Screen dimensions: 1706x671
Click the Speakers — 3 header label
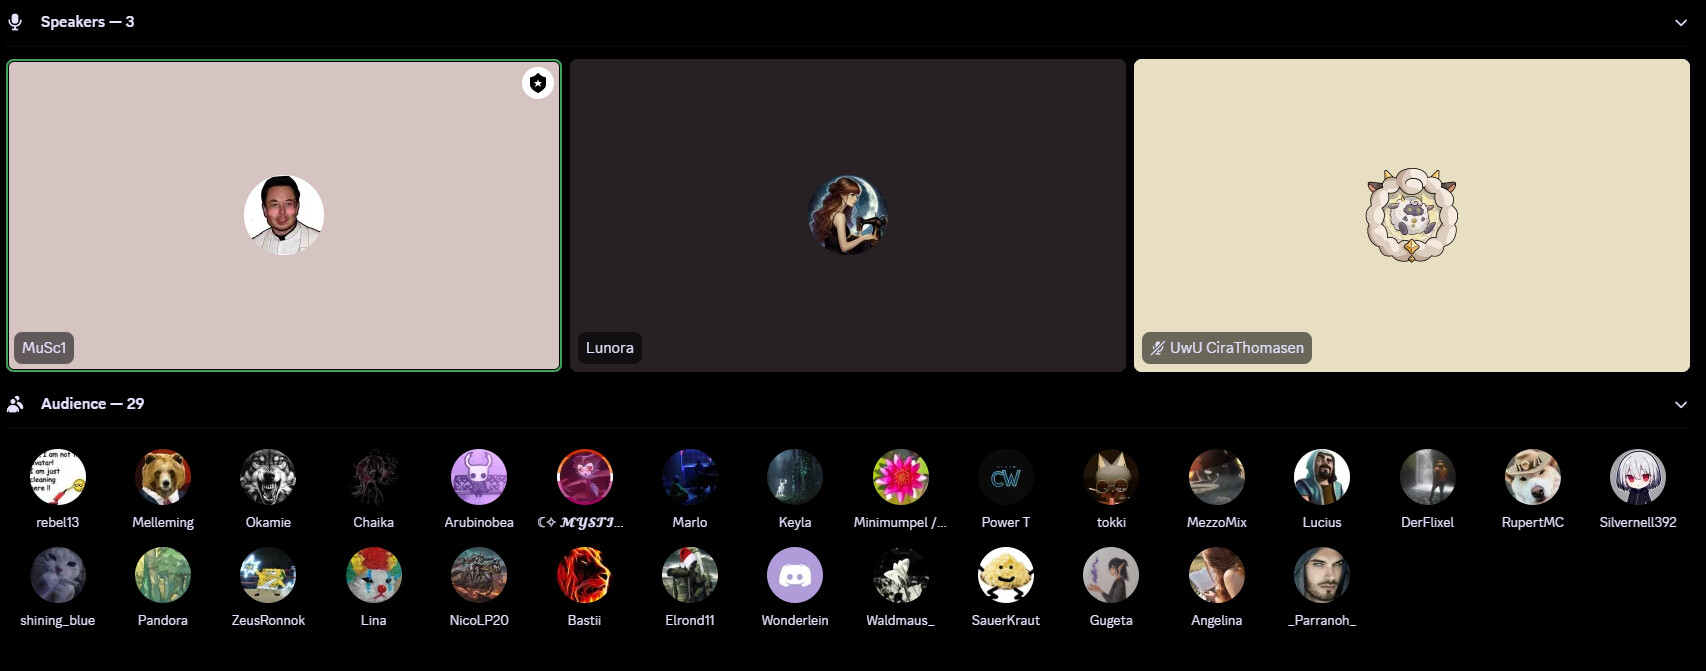point(87,22)
